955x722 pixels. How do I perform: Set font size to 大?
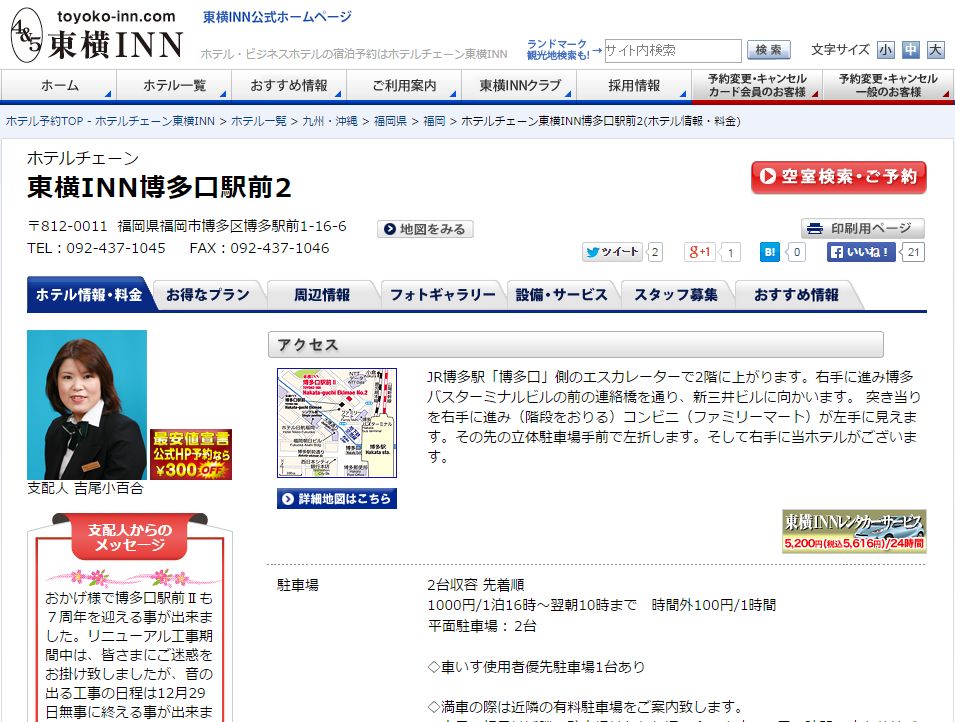[x=935, y=50]
